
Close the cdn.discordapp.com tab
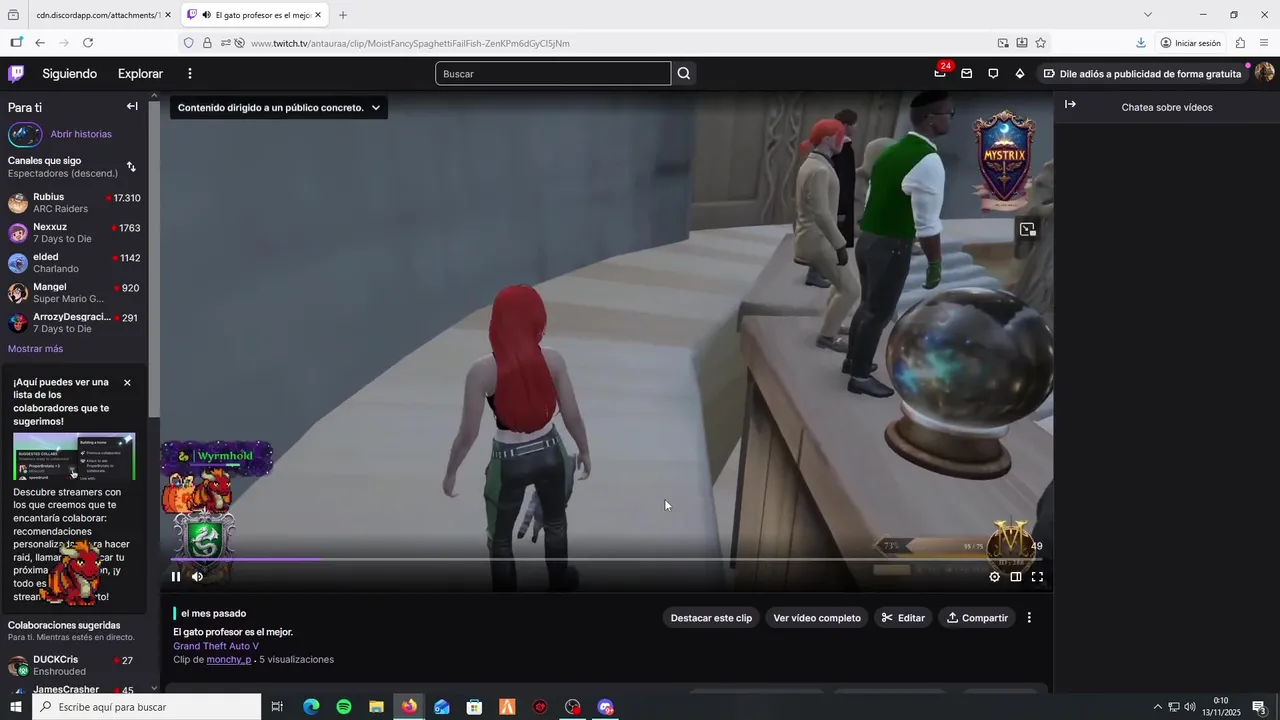[167, 15]
